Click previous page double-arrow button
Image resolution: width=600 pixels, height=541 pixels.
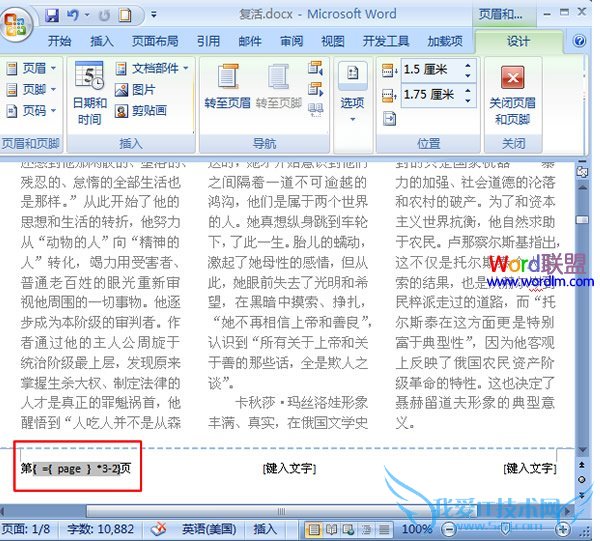pyautogui.click(x=582, y=465)
